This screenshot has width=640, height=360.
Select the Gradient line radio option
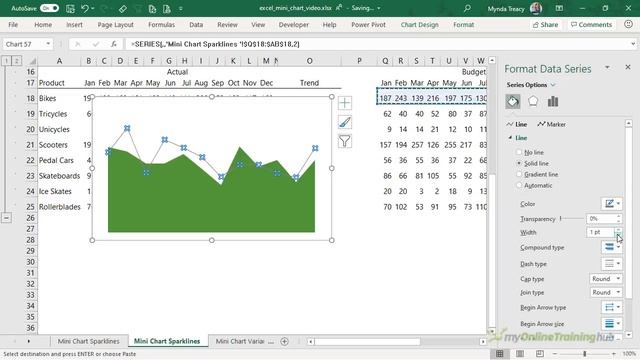[519, 174]
